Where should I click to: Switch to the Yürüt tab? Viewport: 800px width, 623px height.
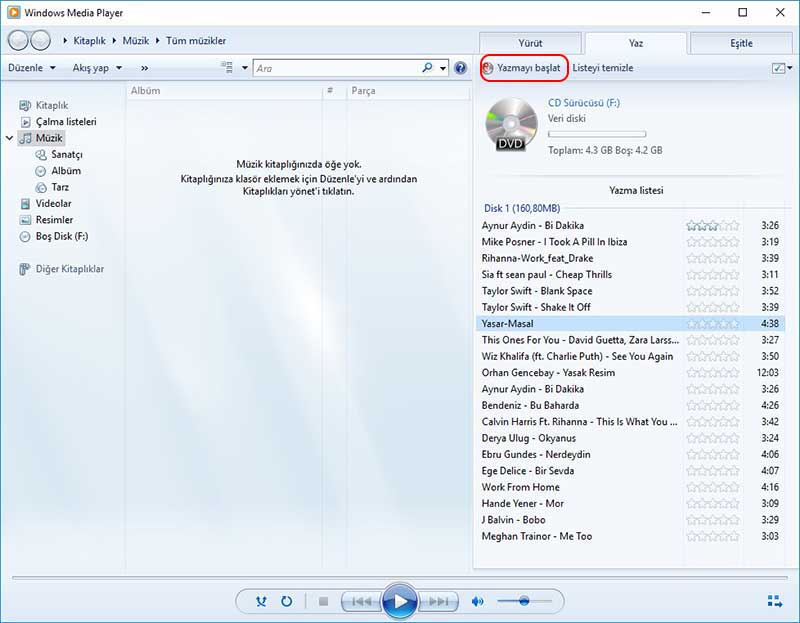click(530, 43)
